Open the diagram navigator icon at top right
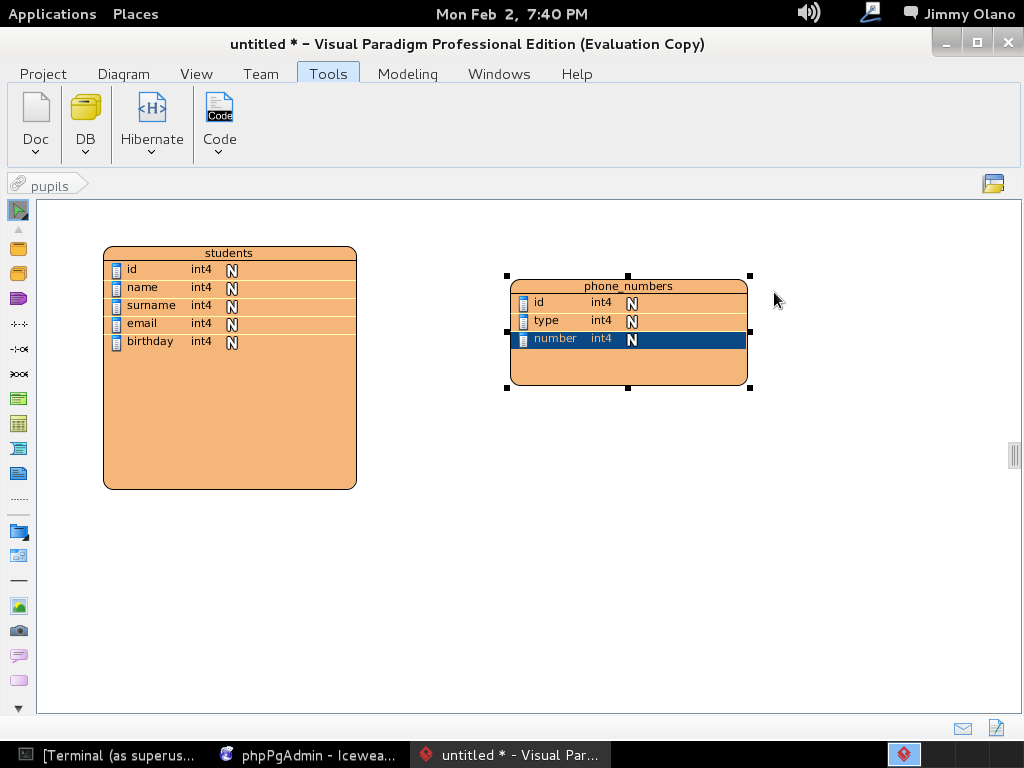 coord(992,184)
